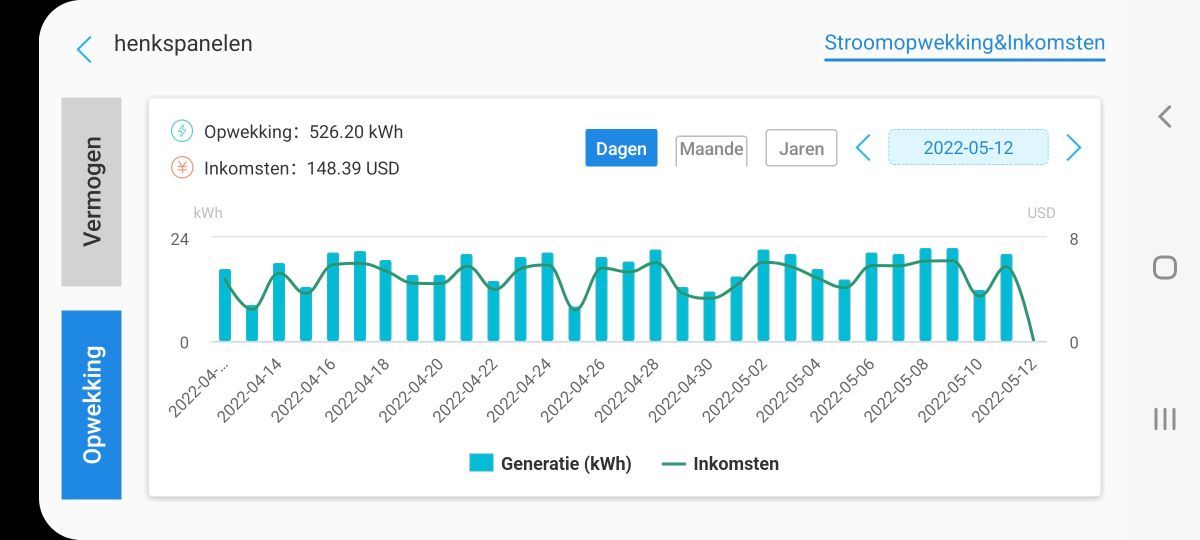Tap the henkspanelen plant title
Viewport: 1200px width, 540px height.
coord(183,43)
